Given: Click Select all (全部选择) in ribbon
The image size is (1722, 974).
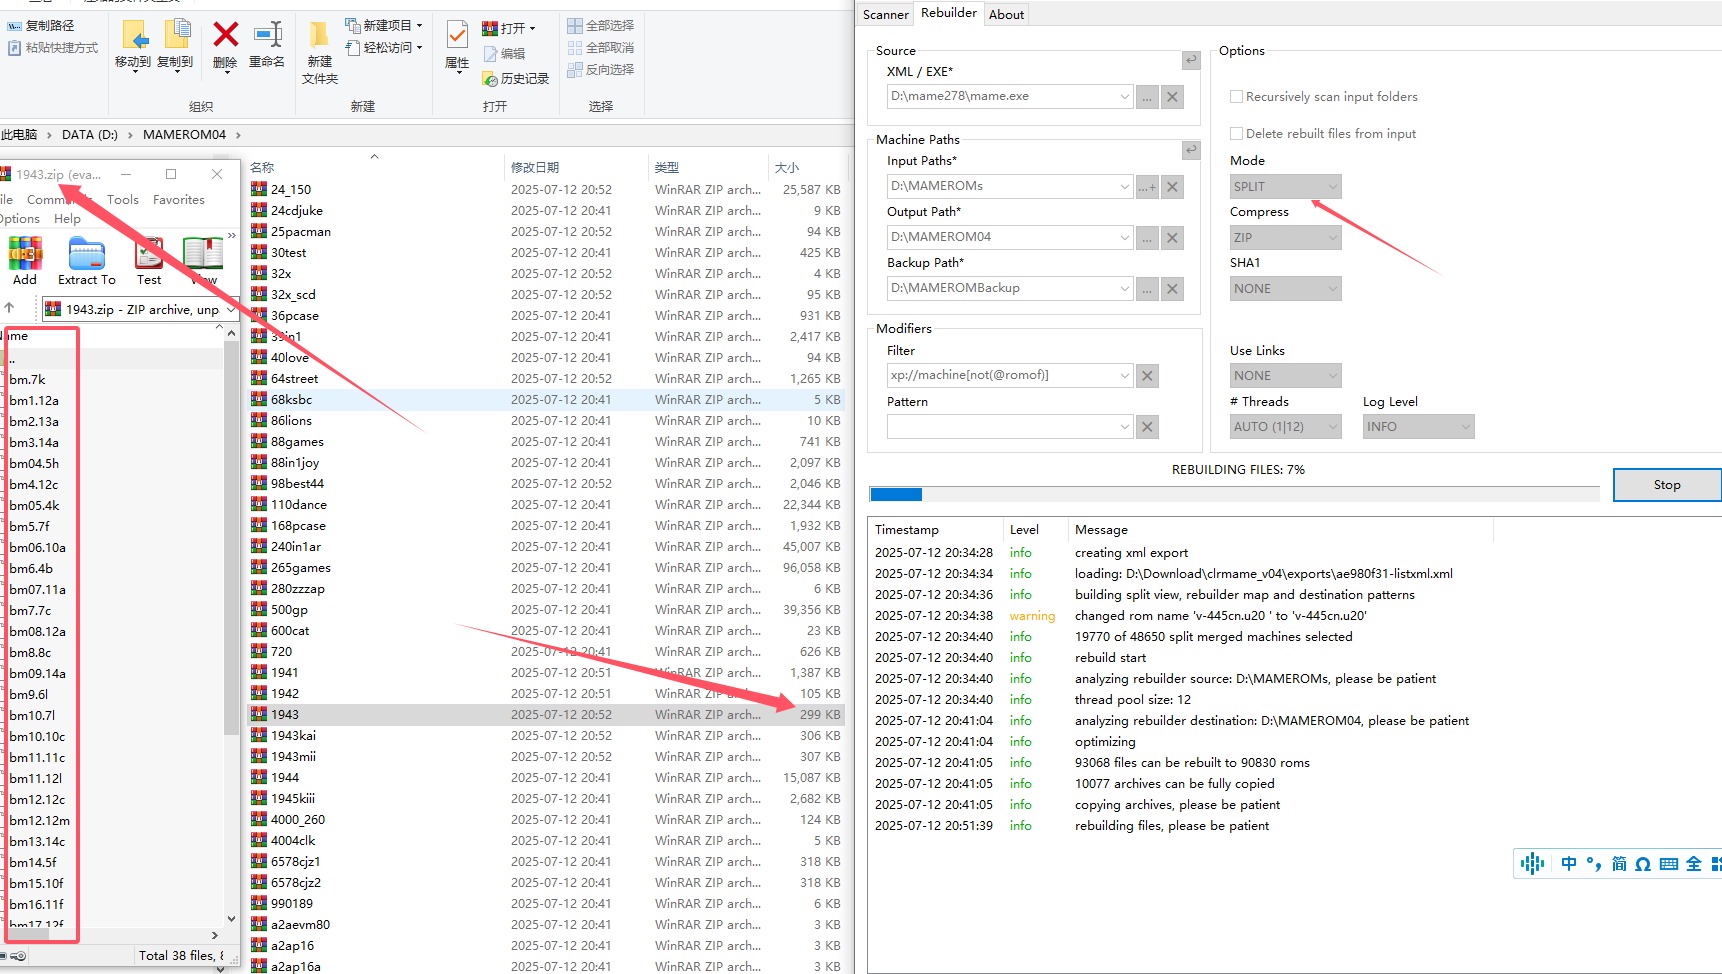Looking at the screenshot, I should pyautogui.click(x=601, y=25).
